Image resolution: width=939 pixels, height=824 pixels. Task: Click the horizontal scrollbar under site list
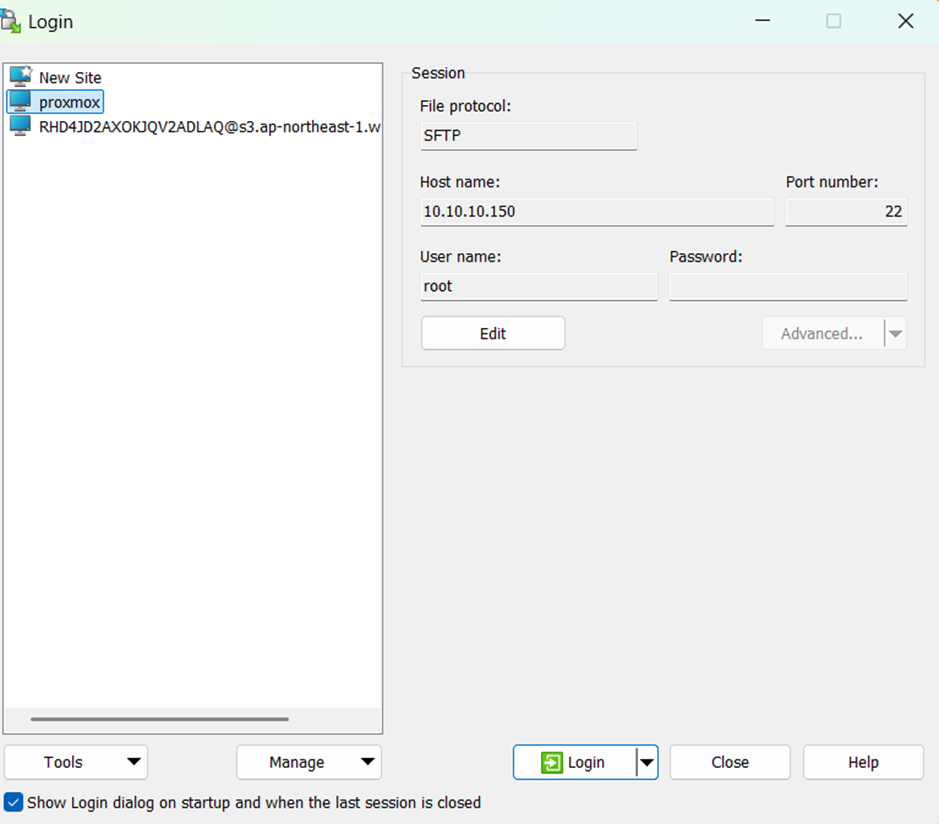point(160,719)
